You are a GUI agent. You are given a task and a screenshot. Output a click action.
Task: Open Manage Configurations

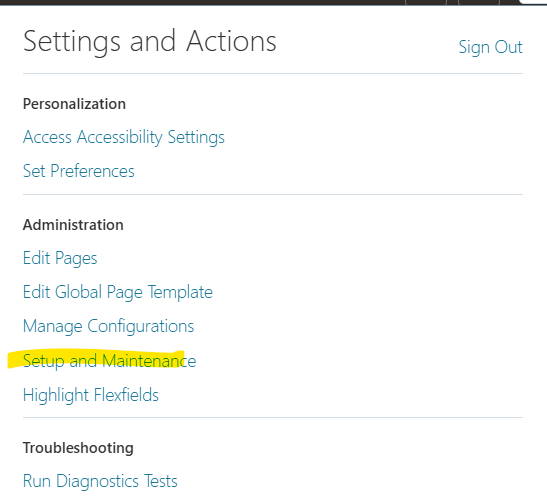coord(108,326)
